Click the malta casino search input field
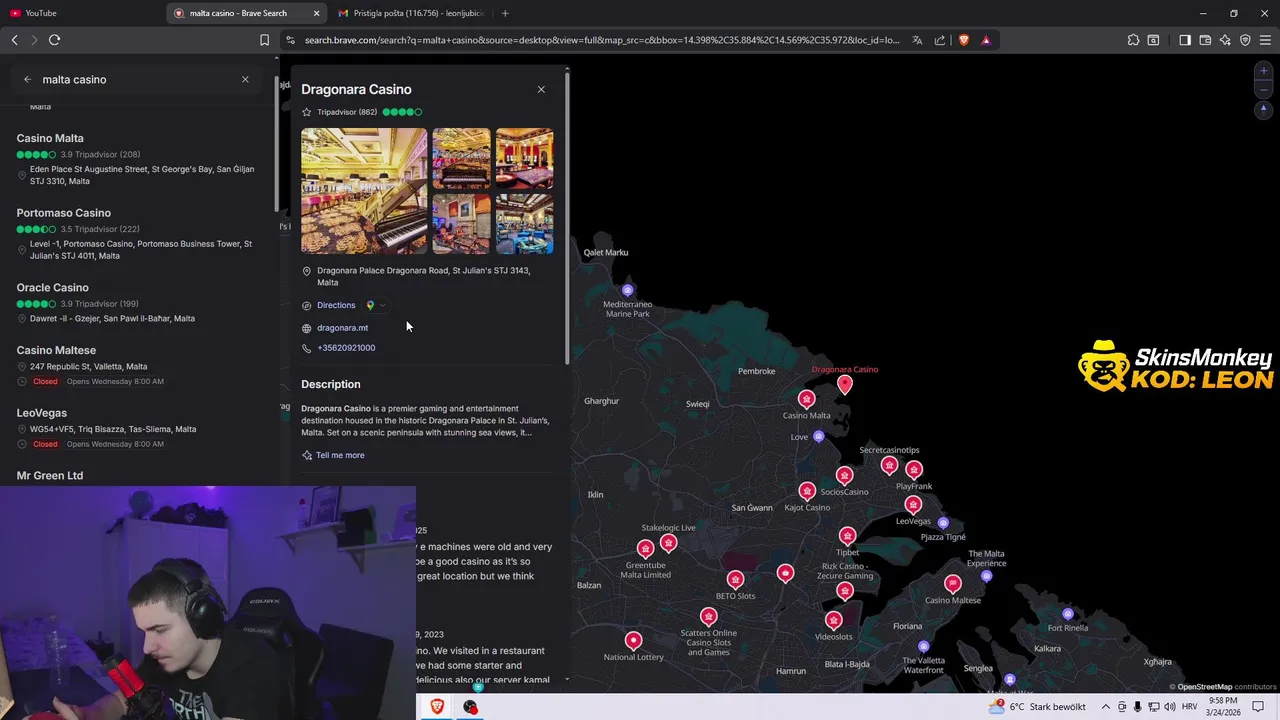 coord(135,79)
